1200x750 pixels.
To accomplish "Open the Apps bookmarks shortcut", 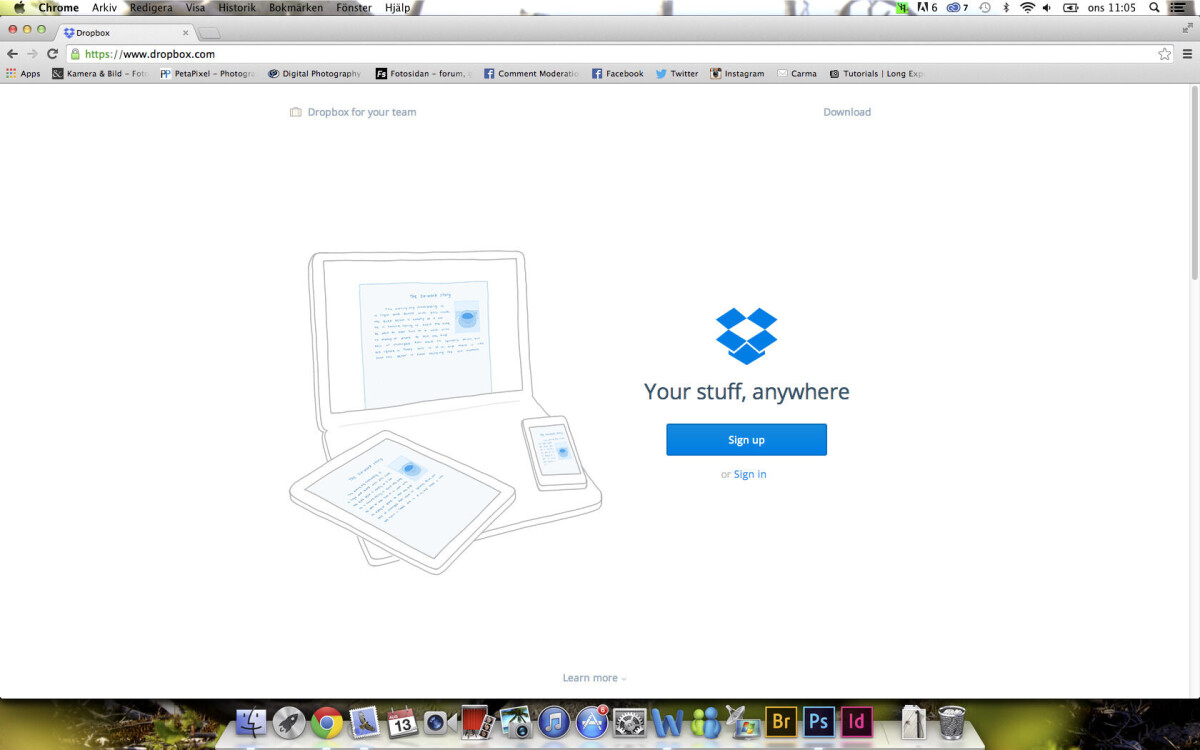I will tap(23, 74).
